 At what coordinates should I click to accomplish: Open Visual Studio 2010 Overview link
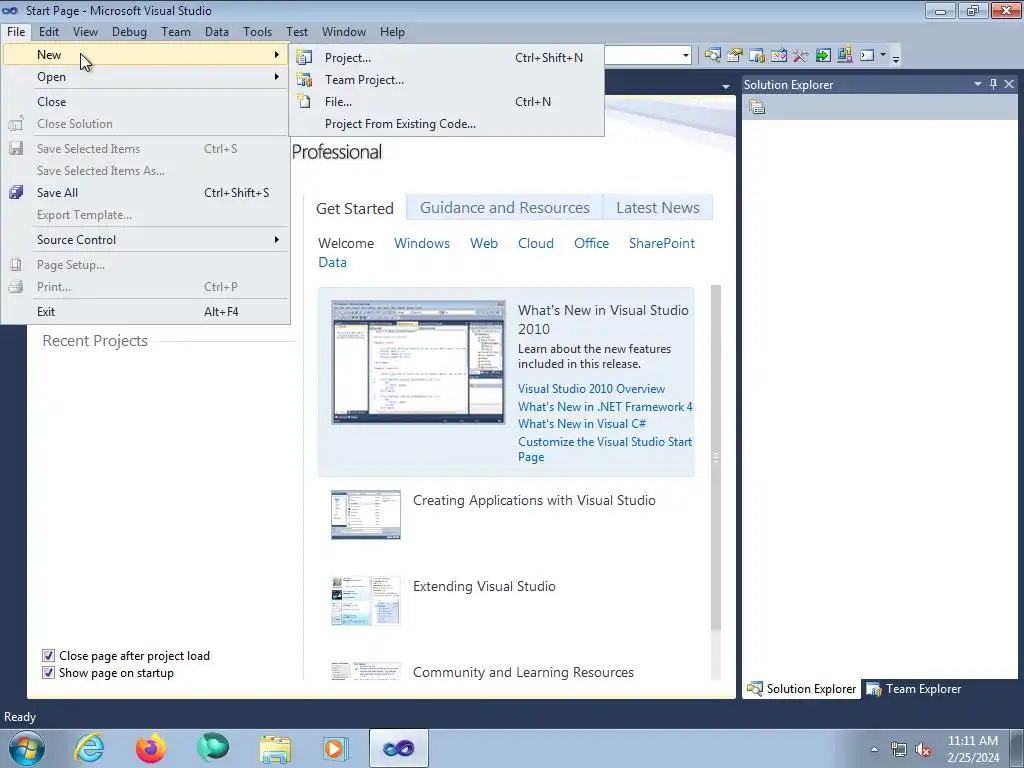coord(591,389)
